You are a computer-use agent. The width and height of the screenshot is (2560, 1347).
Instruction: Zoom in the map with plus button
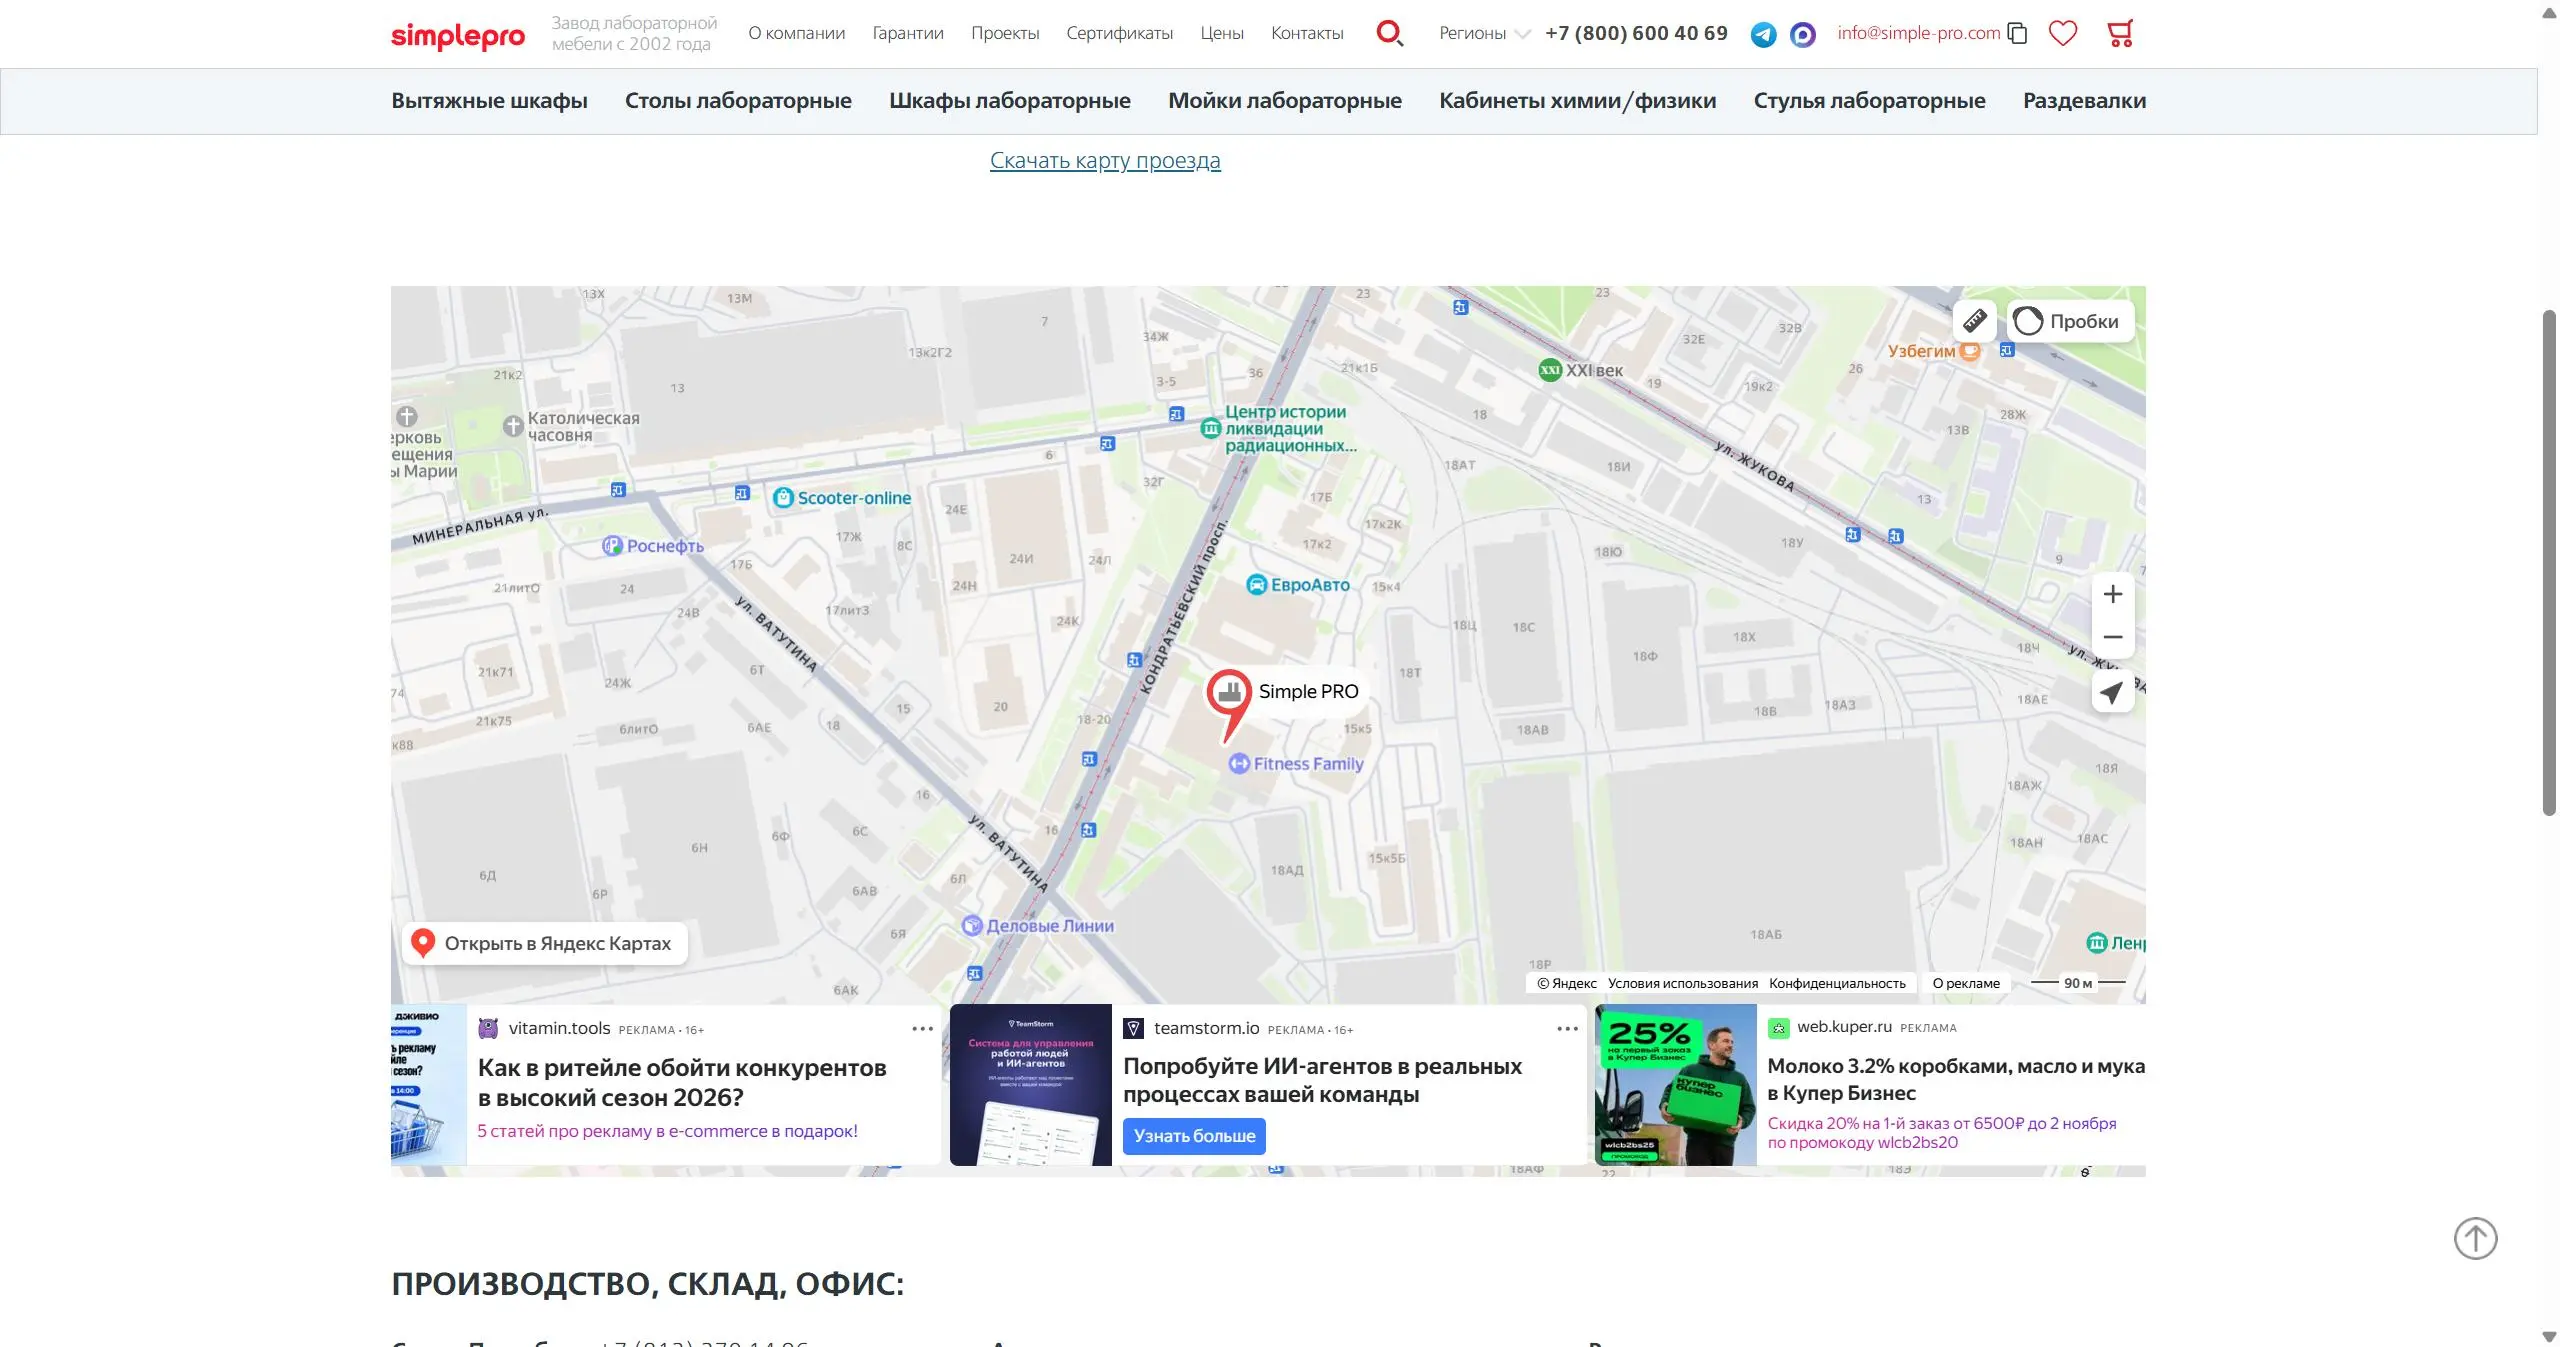[2113, 594]
